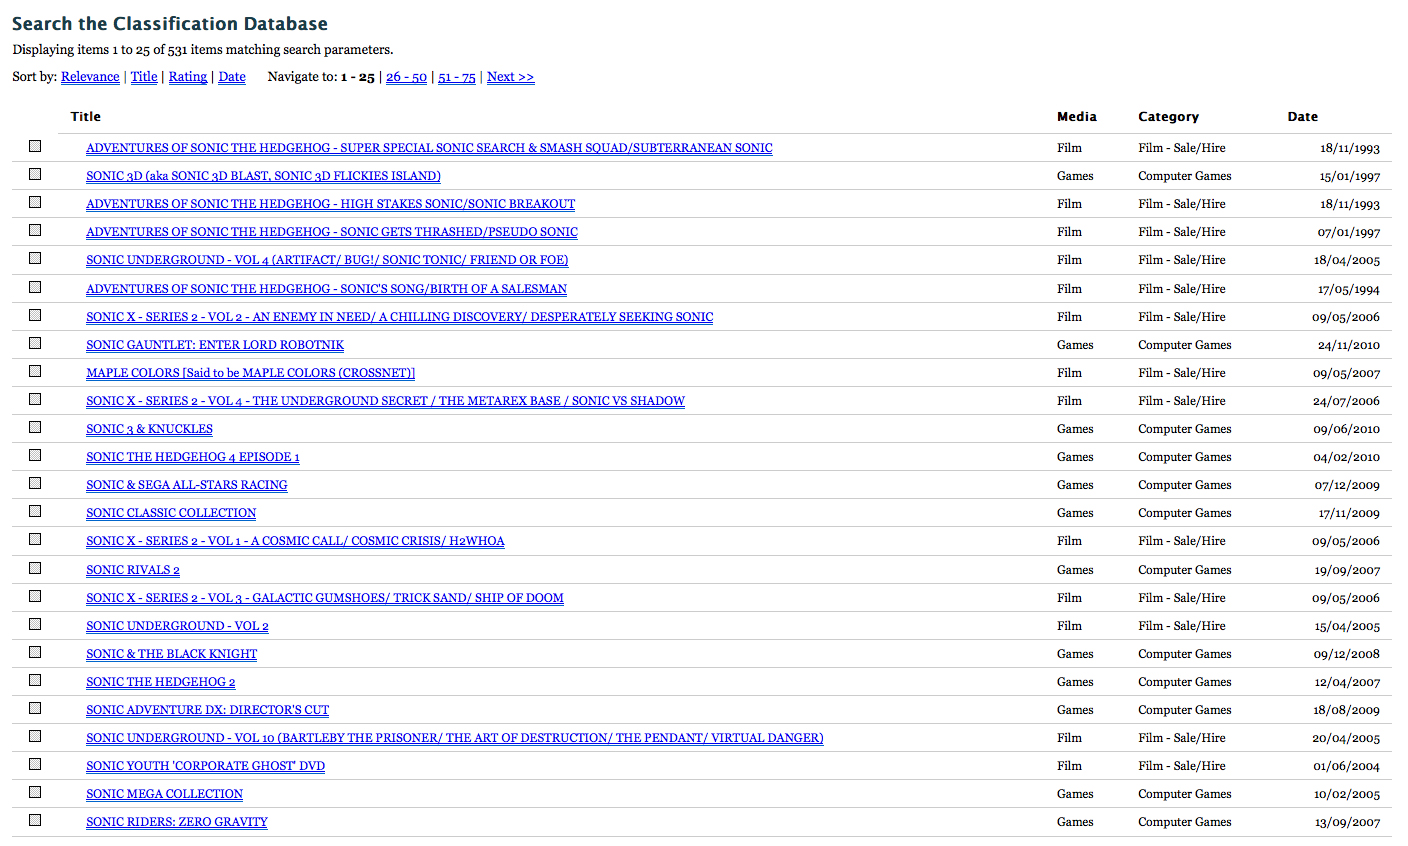
Task: Open Sonic Underground - Vol 4 entry
Action: [327, 260]
